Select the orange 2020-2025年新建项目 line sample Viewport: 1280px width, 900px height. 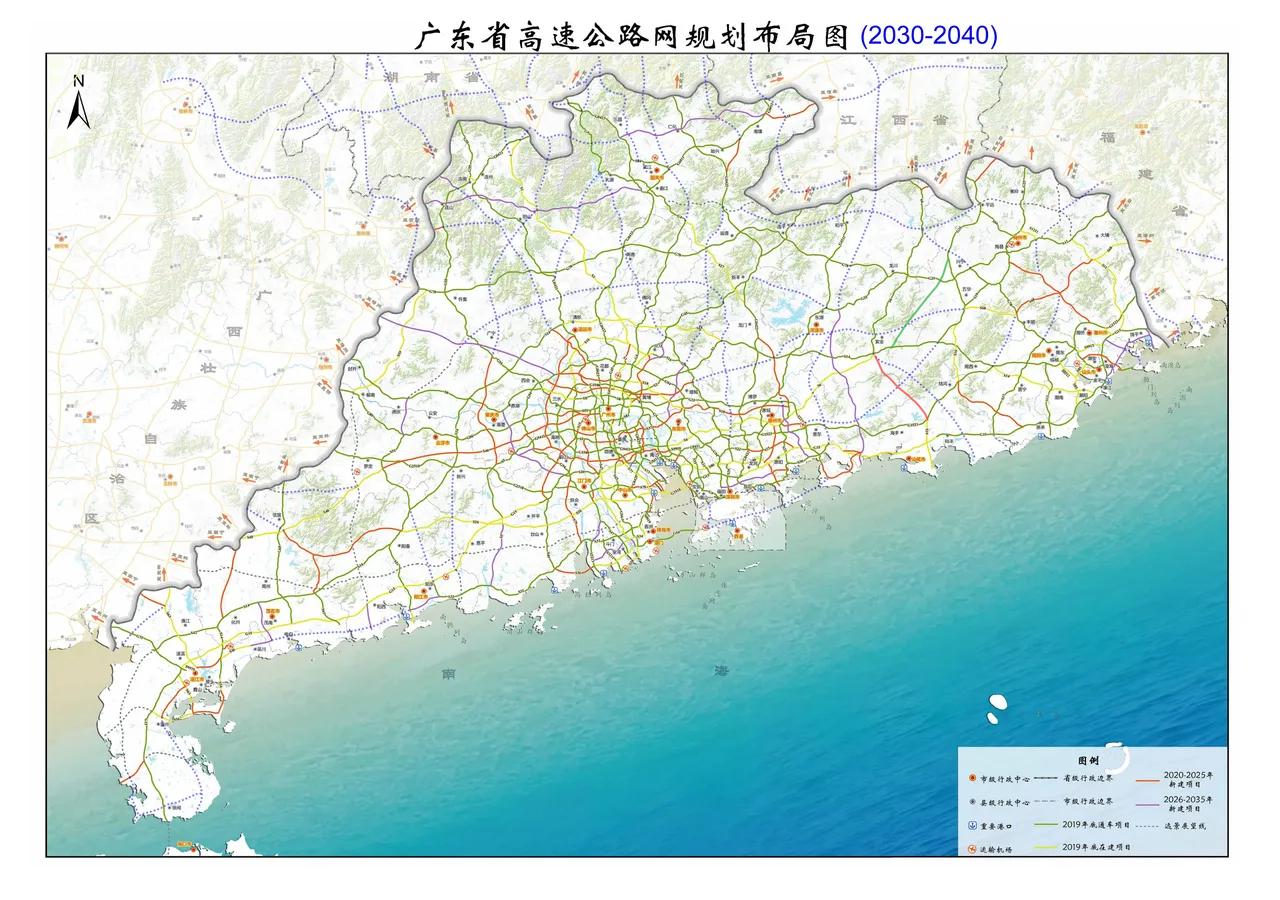click(x=1148, y=780)
